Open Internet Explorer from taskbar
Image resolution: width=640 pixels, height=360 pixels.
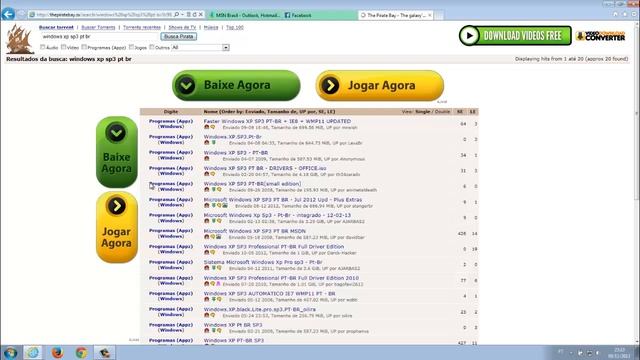tap(33, 353)
